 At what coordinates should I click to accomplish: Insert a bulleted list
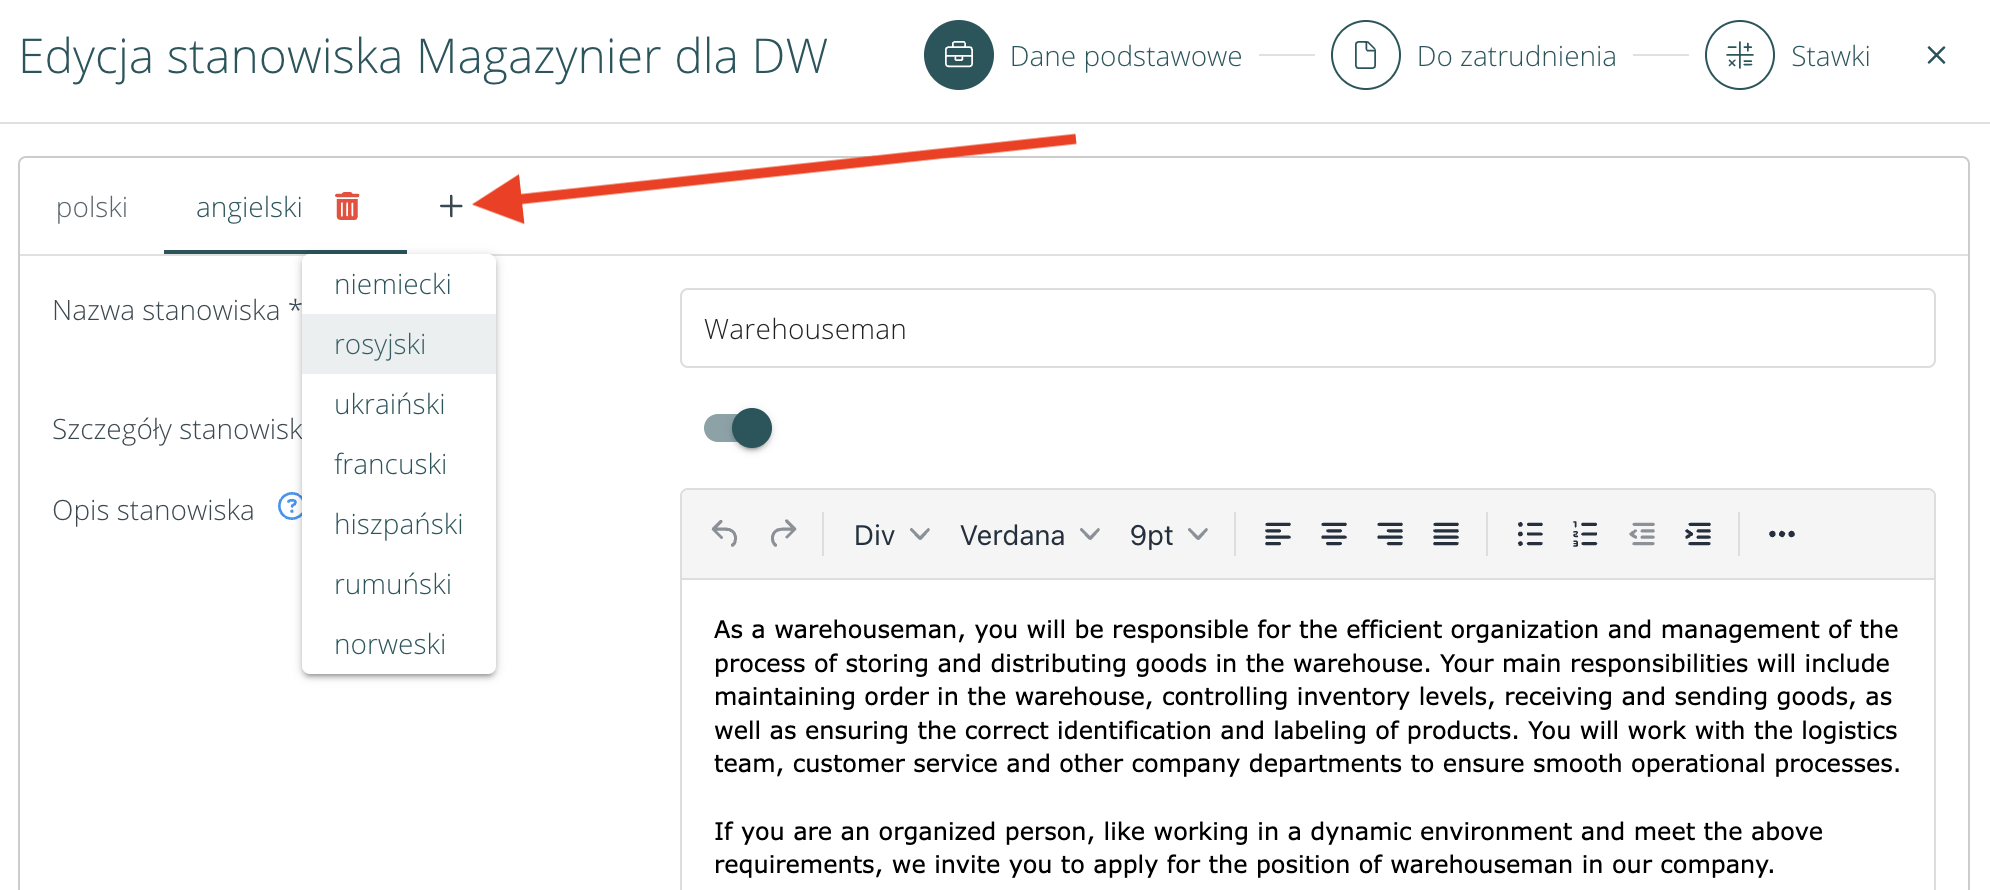(x=1529, y=534)
